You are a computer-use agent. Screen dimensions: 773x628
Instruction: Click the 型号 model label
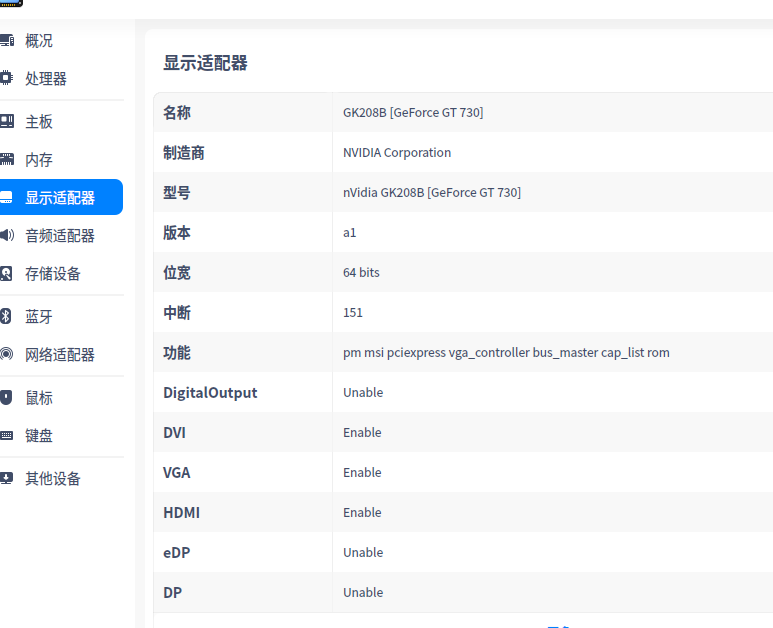[177, 192]
